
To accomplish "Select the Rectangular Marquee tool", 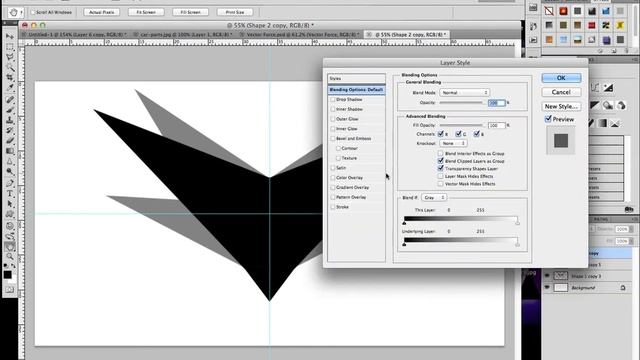I will pos(10,47).
